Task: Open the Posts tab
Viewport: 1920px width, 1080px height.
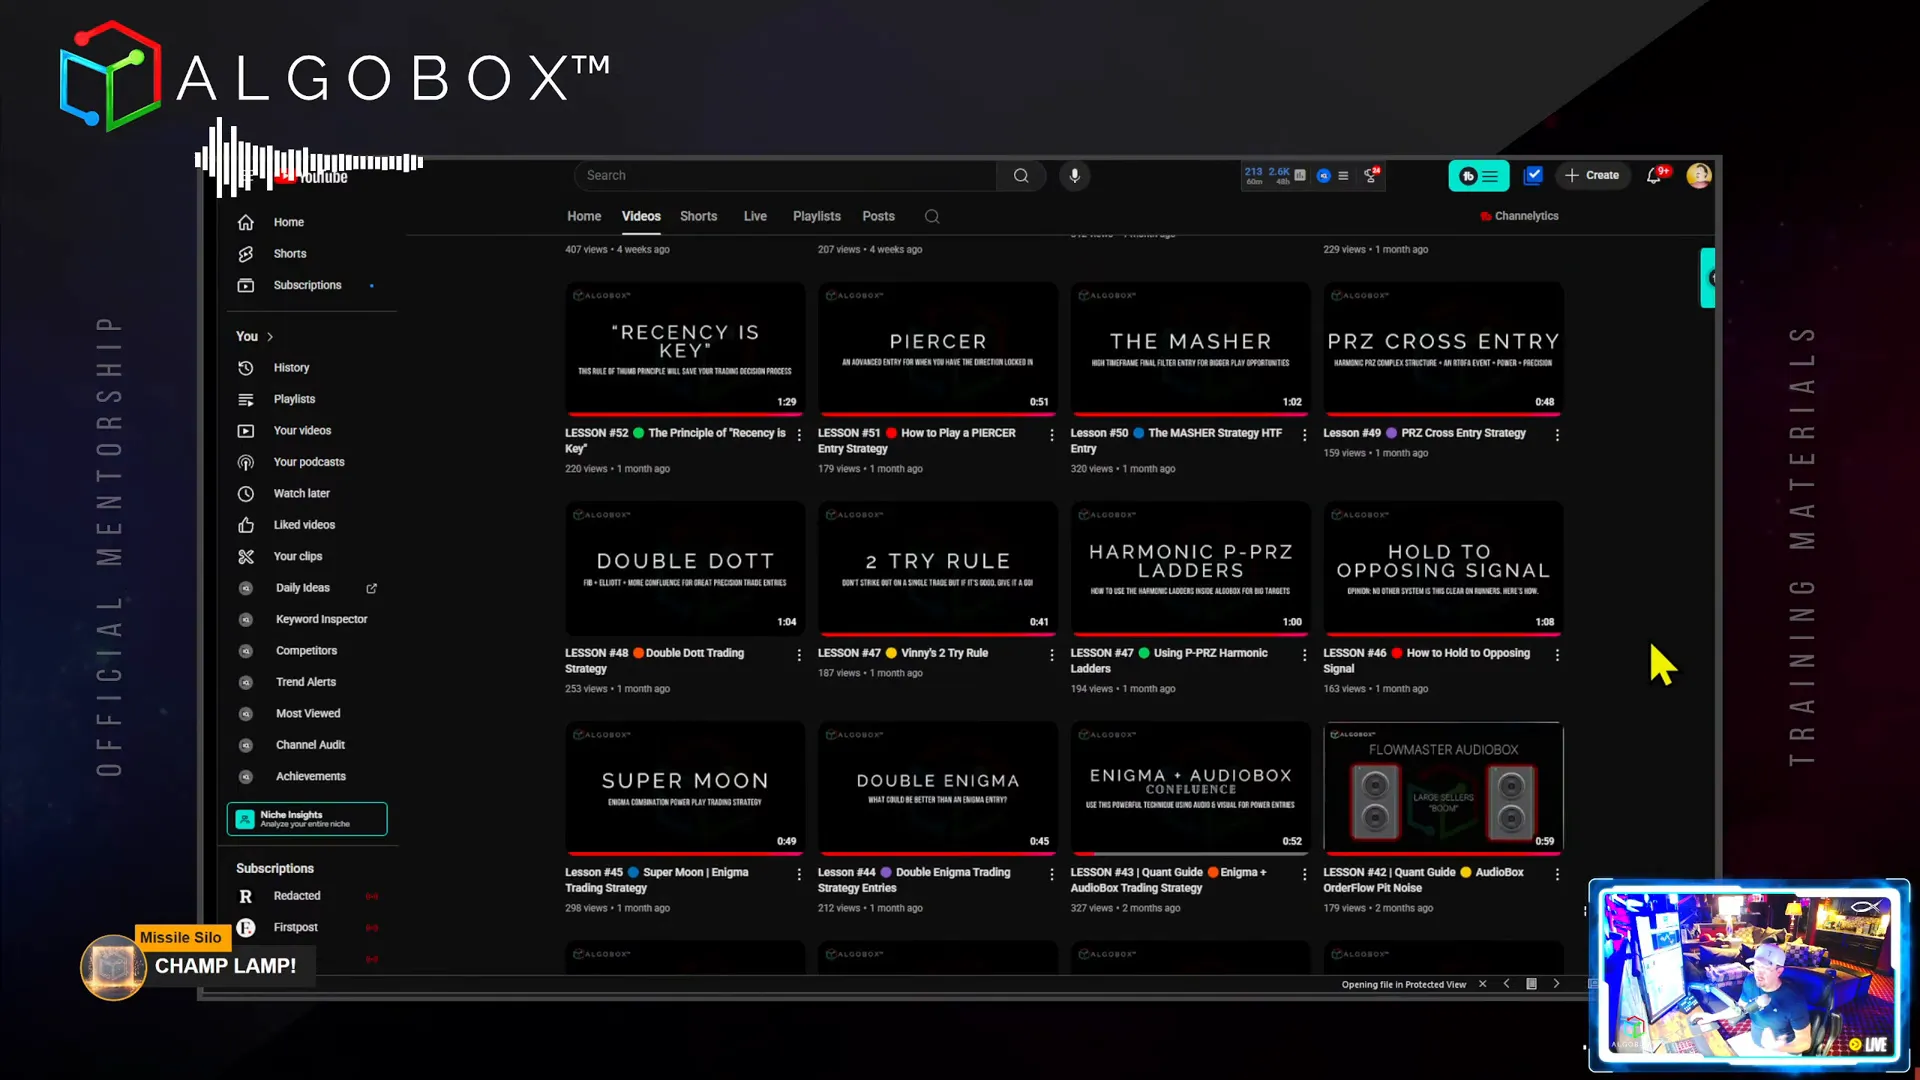Action: (878, 217)
